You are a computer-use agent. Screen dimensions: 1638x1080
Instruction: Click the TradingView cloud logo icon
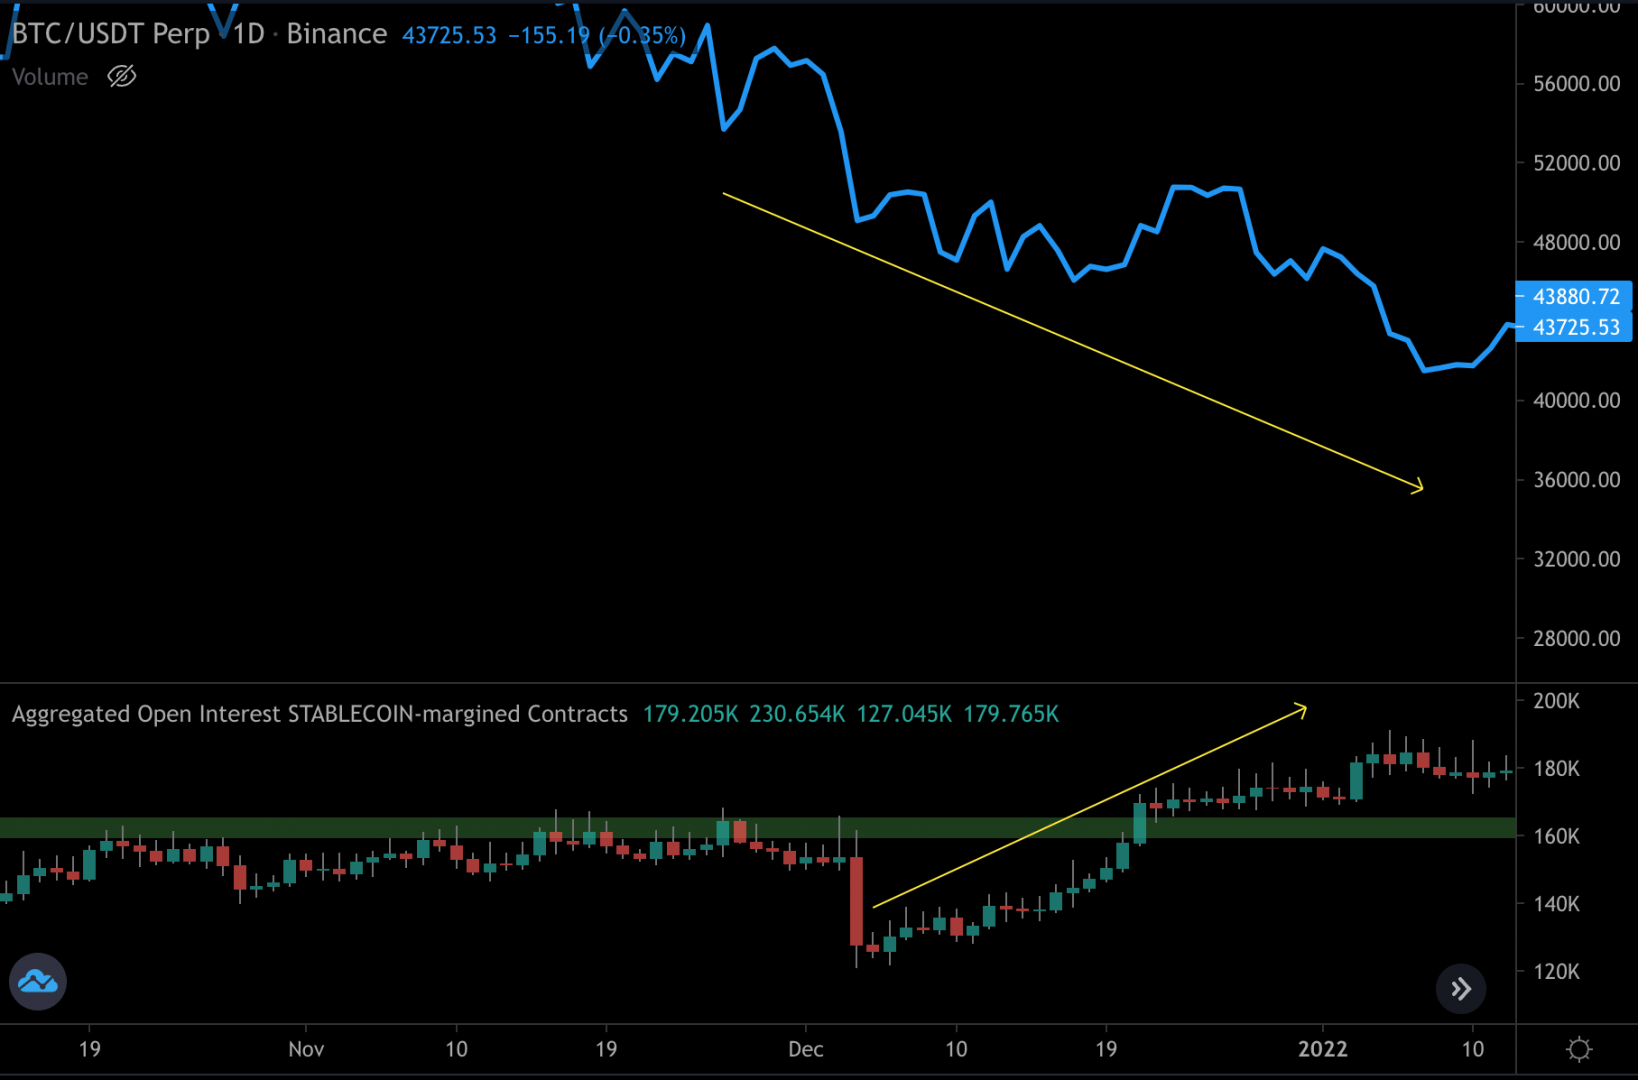coord(38,981)
